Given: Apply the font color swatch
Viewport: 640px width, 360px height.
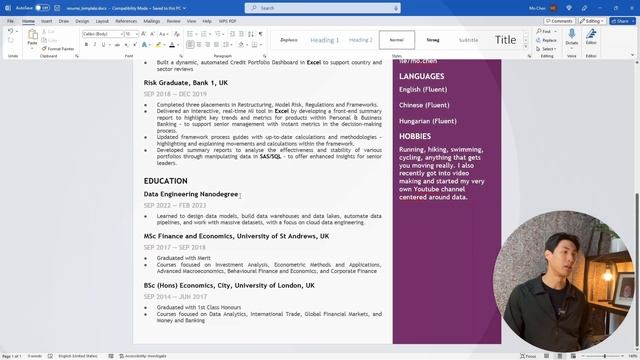Looking at the screenshot, I should click(x=172, y=44).
